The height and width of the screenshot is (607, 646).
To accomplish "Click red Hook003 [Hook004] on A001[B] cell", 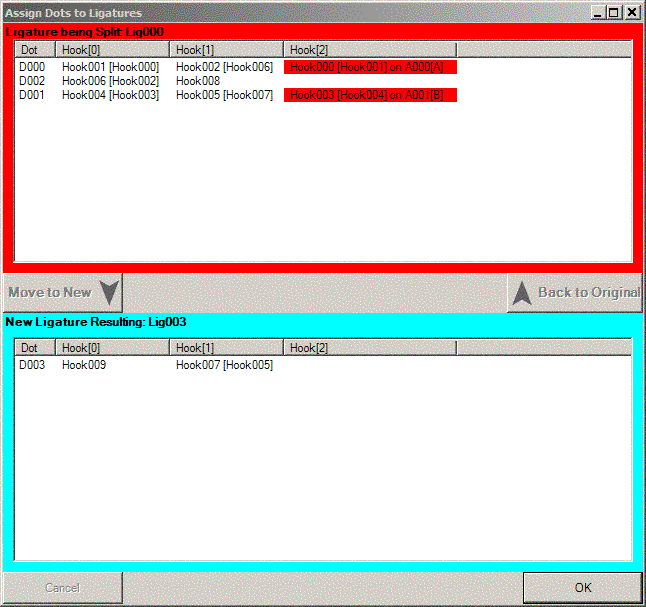I will click(x=370, y=95).
